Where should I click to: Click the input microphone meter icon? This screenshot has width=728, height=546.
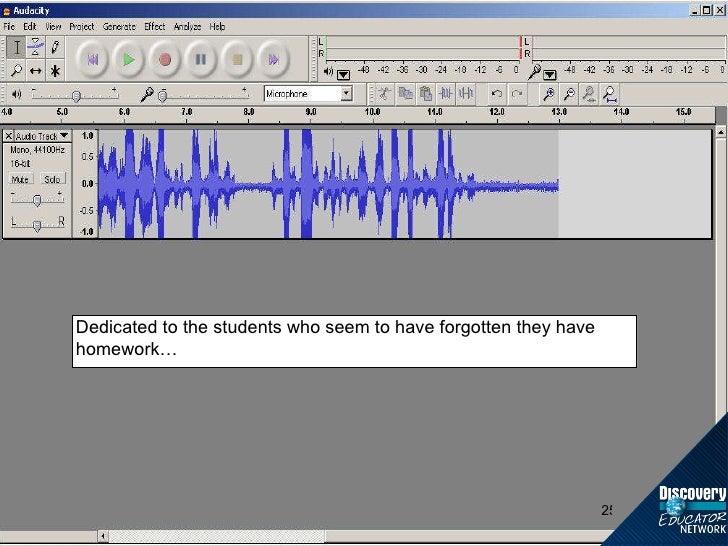click(534, 72)
